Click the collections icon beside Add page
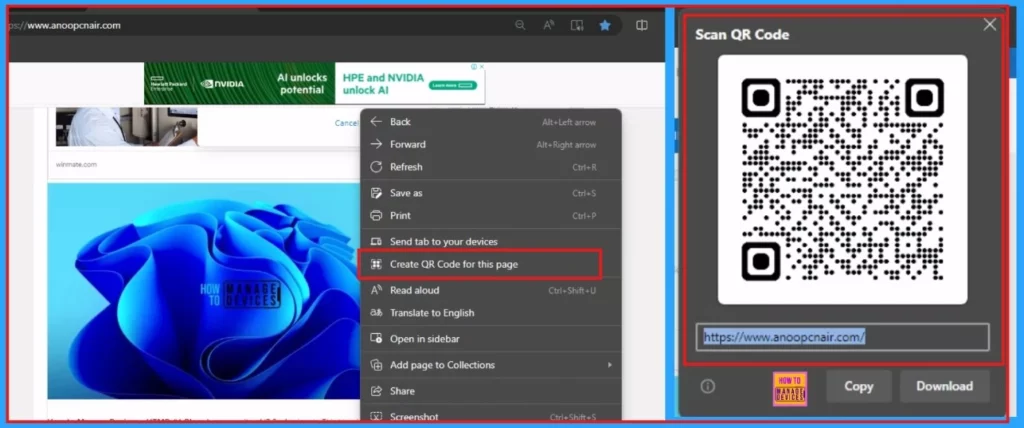 pos(376,365)
